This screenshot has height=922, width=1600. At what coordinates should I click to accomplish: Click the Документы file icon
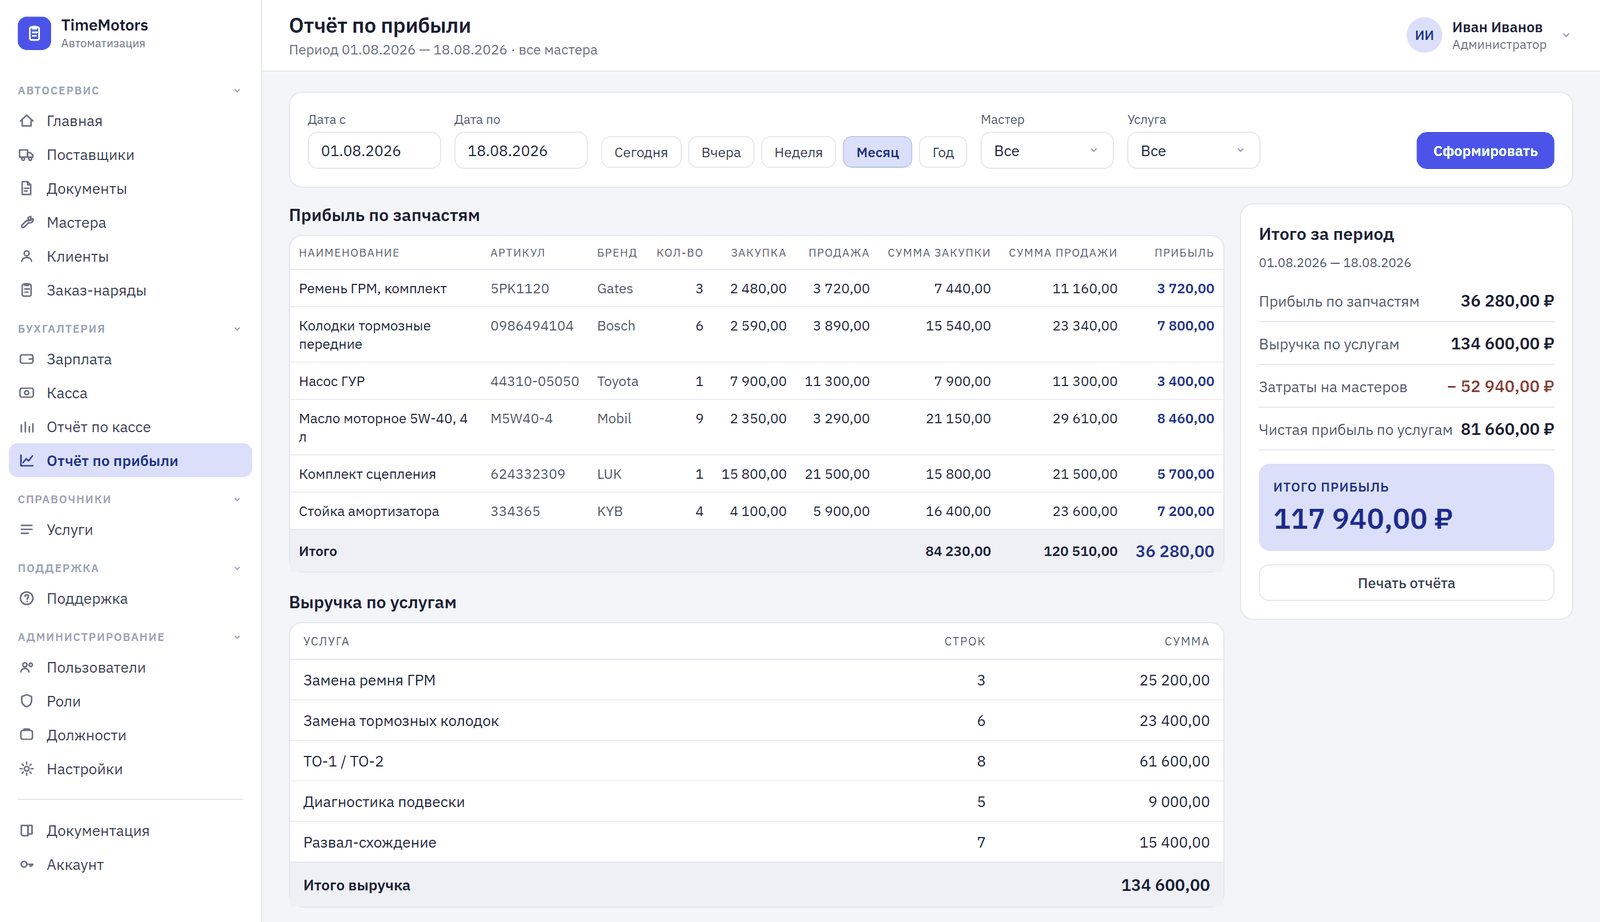[27, 188]
